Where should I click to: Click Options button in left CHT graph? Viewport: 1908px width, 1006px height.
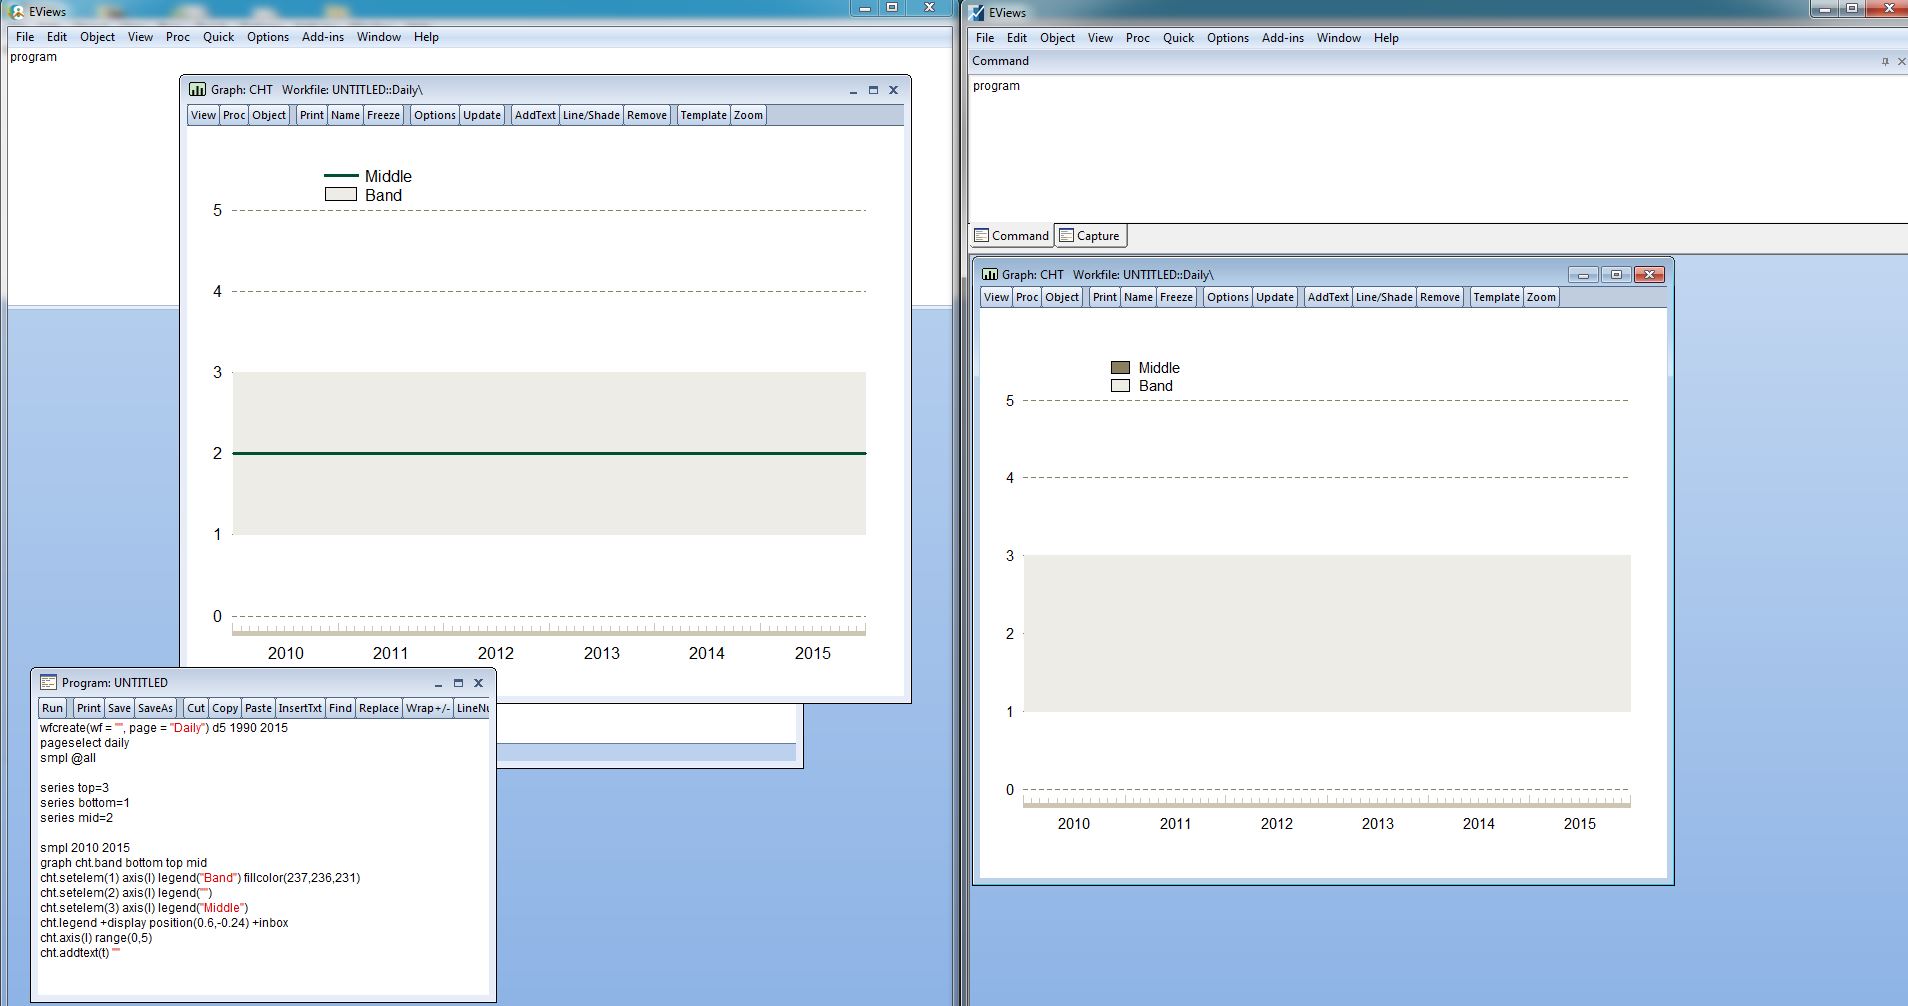point(435,115)
